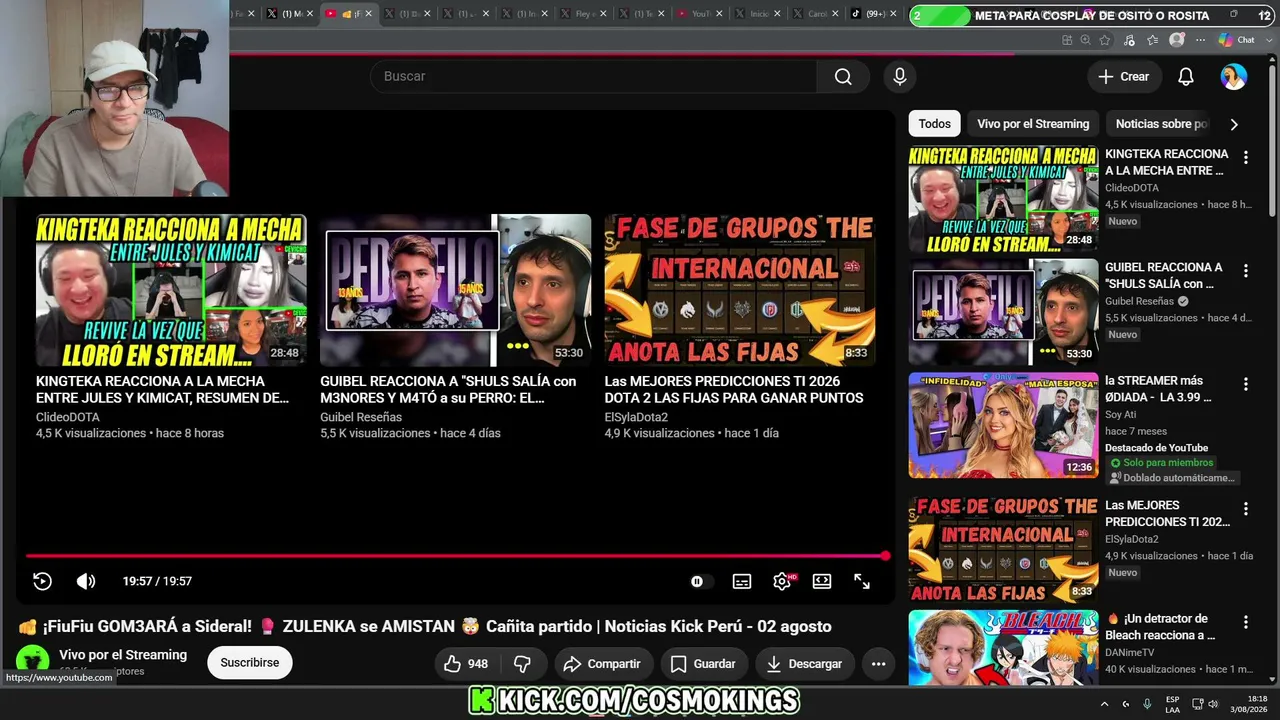Select the Vivo por el Streaming chip
Viewport: 1280px width, 720px height.
pos(1033,124)
